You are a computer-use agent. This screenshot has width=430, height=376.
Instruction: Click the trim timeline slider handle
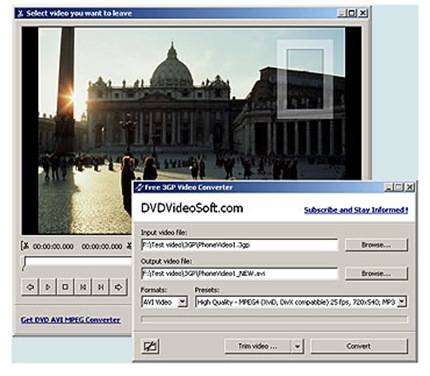point(24,263)
